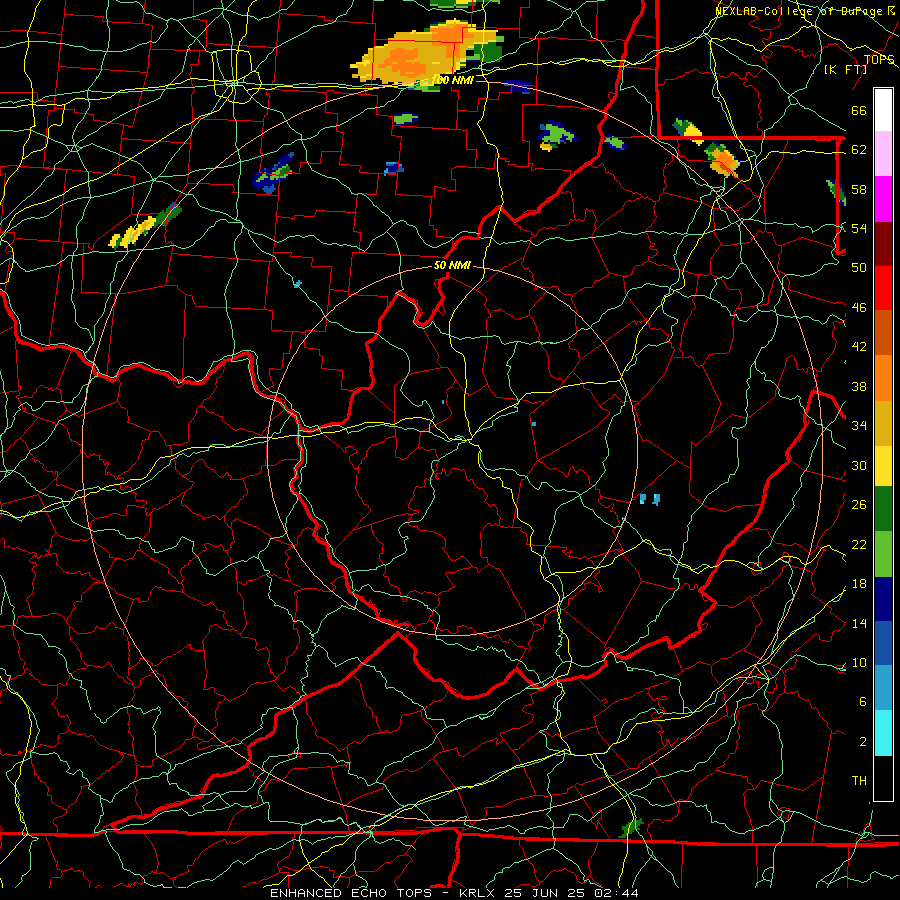Viewport: 900px width, 900px height.
Task: Click the legend value 42
Action: click(x=858, y=347)
